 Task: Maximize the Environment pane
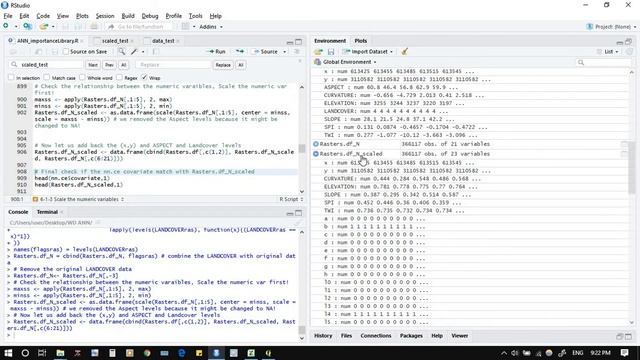tap(629, 42)
